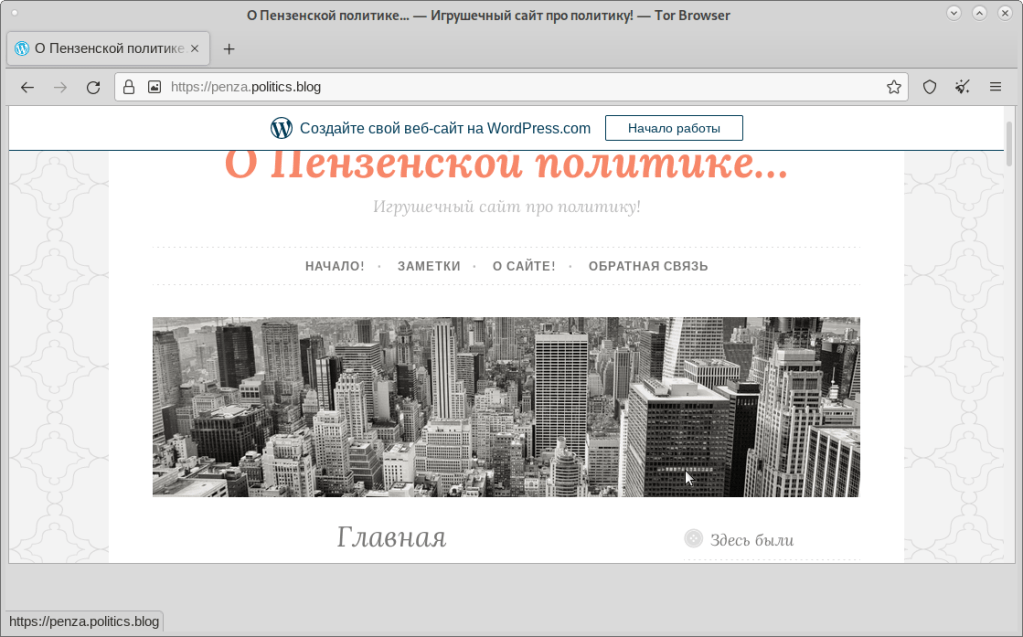Screen dimensions: 1023x637
Task: Open the 'ОБРАТНАЯ СВЯЗЬ' page
Action: tap(648, 266)
